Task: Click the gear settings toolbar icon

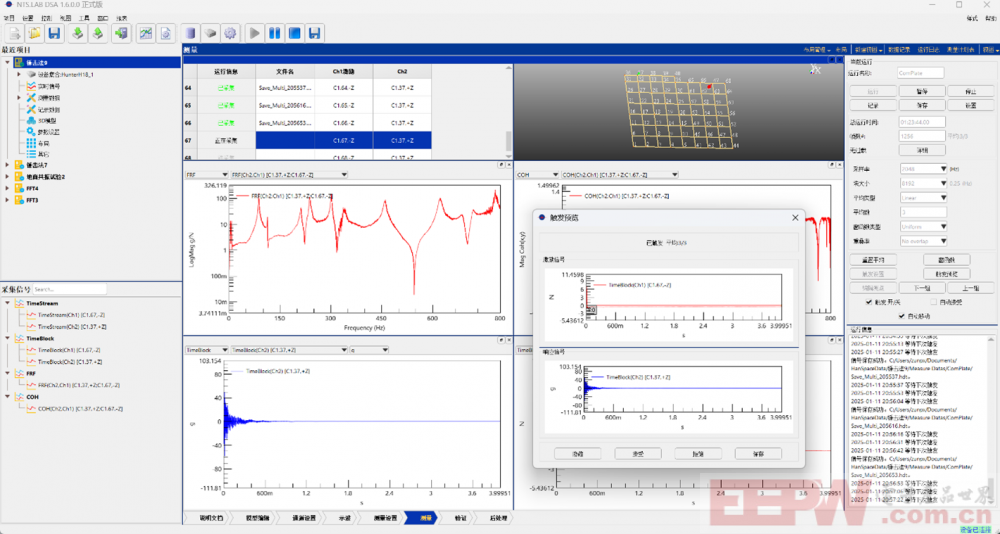Action: [x=230, y=33]
